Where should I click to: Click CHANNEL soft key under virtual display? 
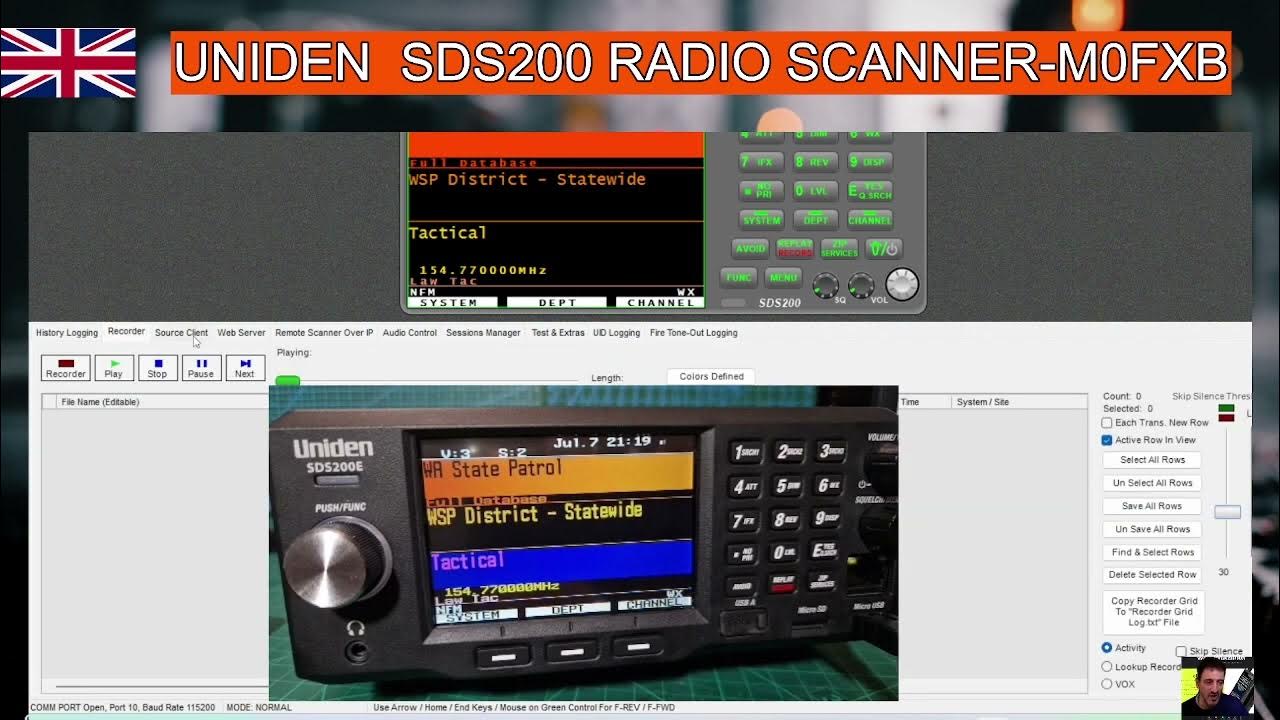[660, 302]
